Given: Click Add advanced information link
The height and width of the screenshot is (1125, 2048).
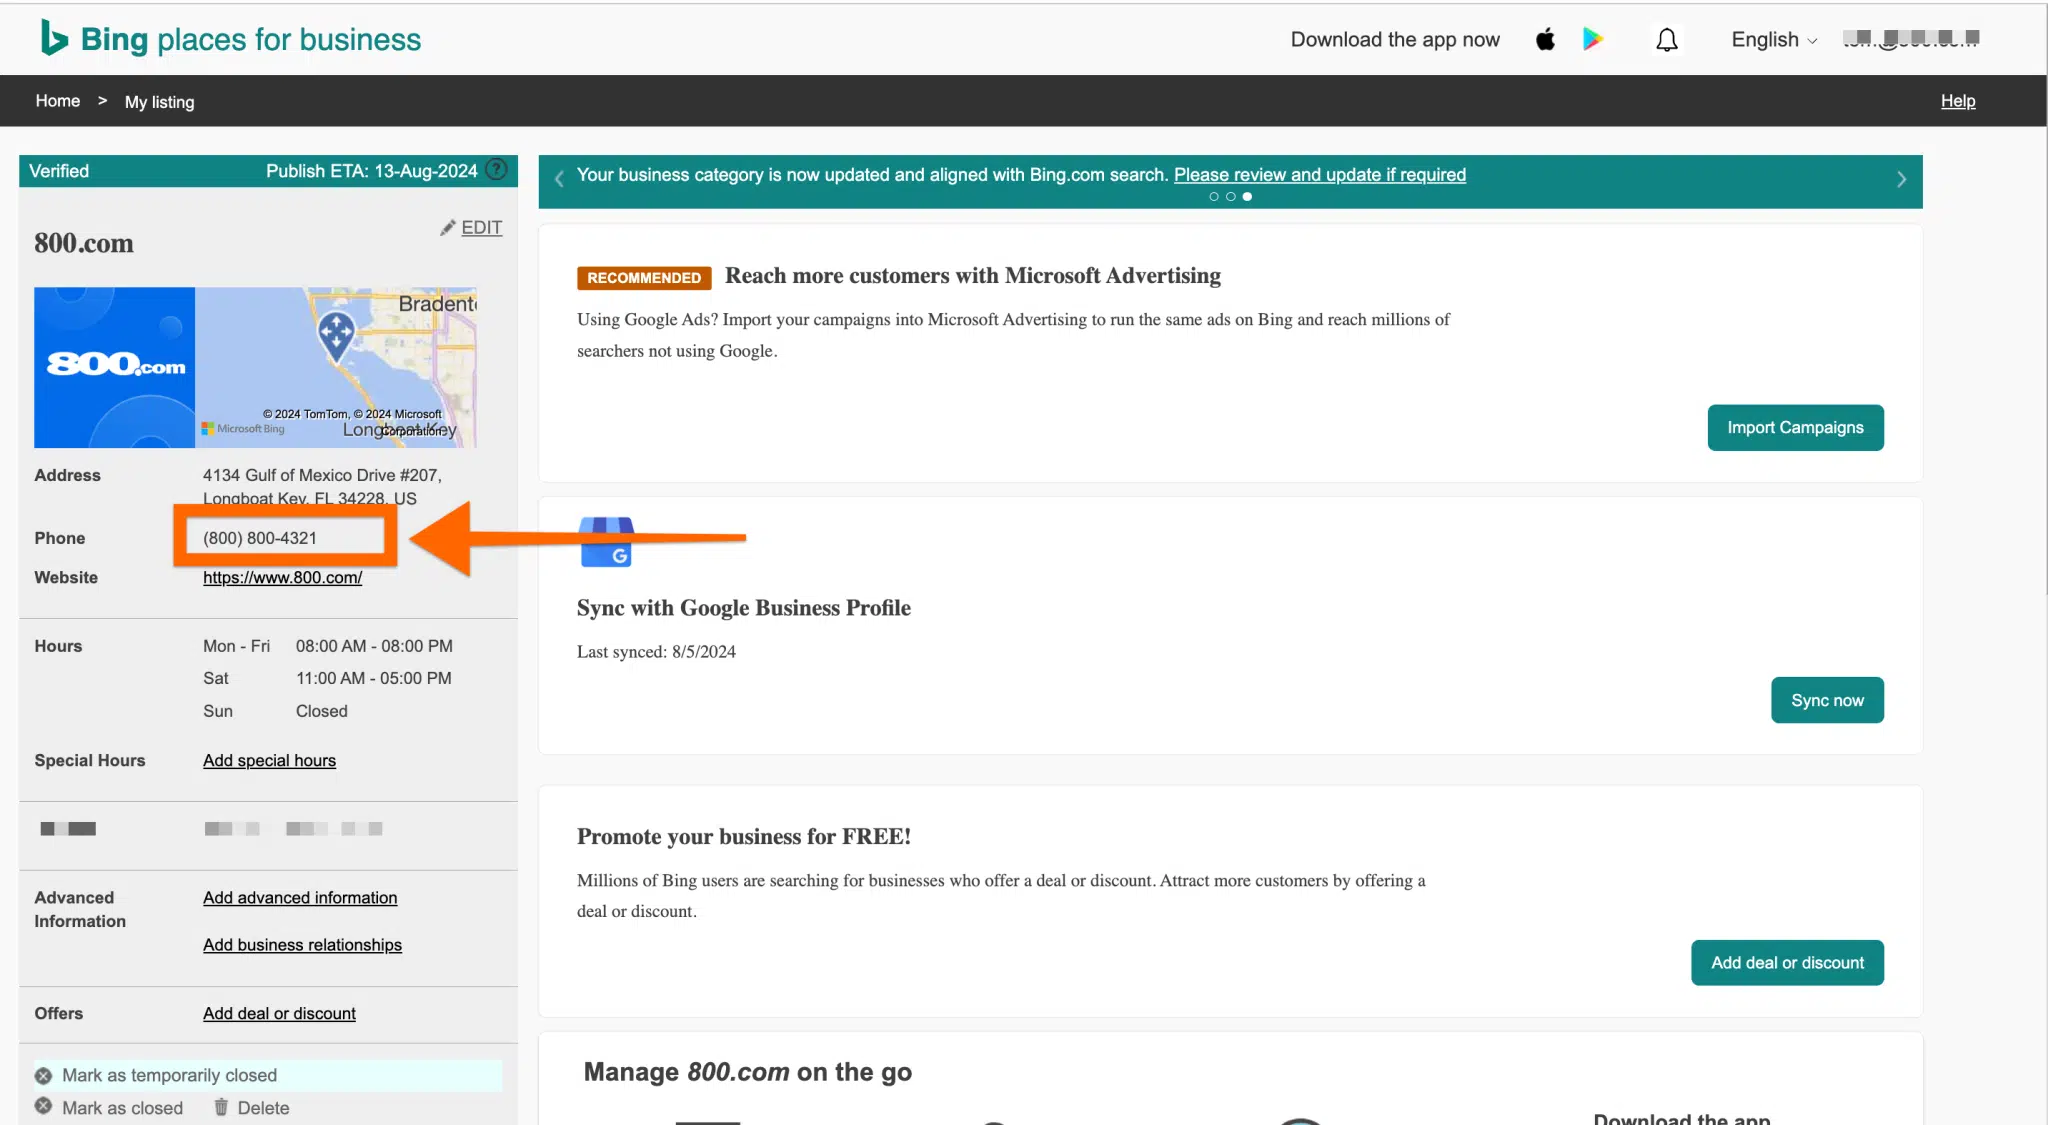Looking at the screenshot, I should pyautogui.click(x=300, y=898).
